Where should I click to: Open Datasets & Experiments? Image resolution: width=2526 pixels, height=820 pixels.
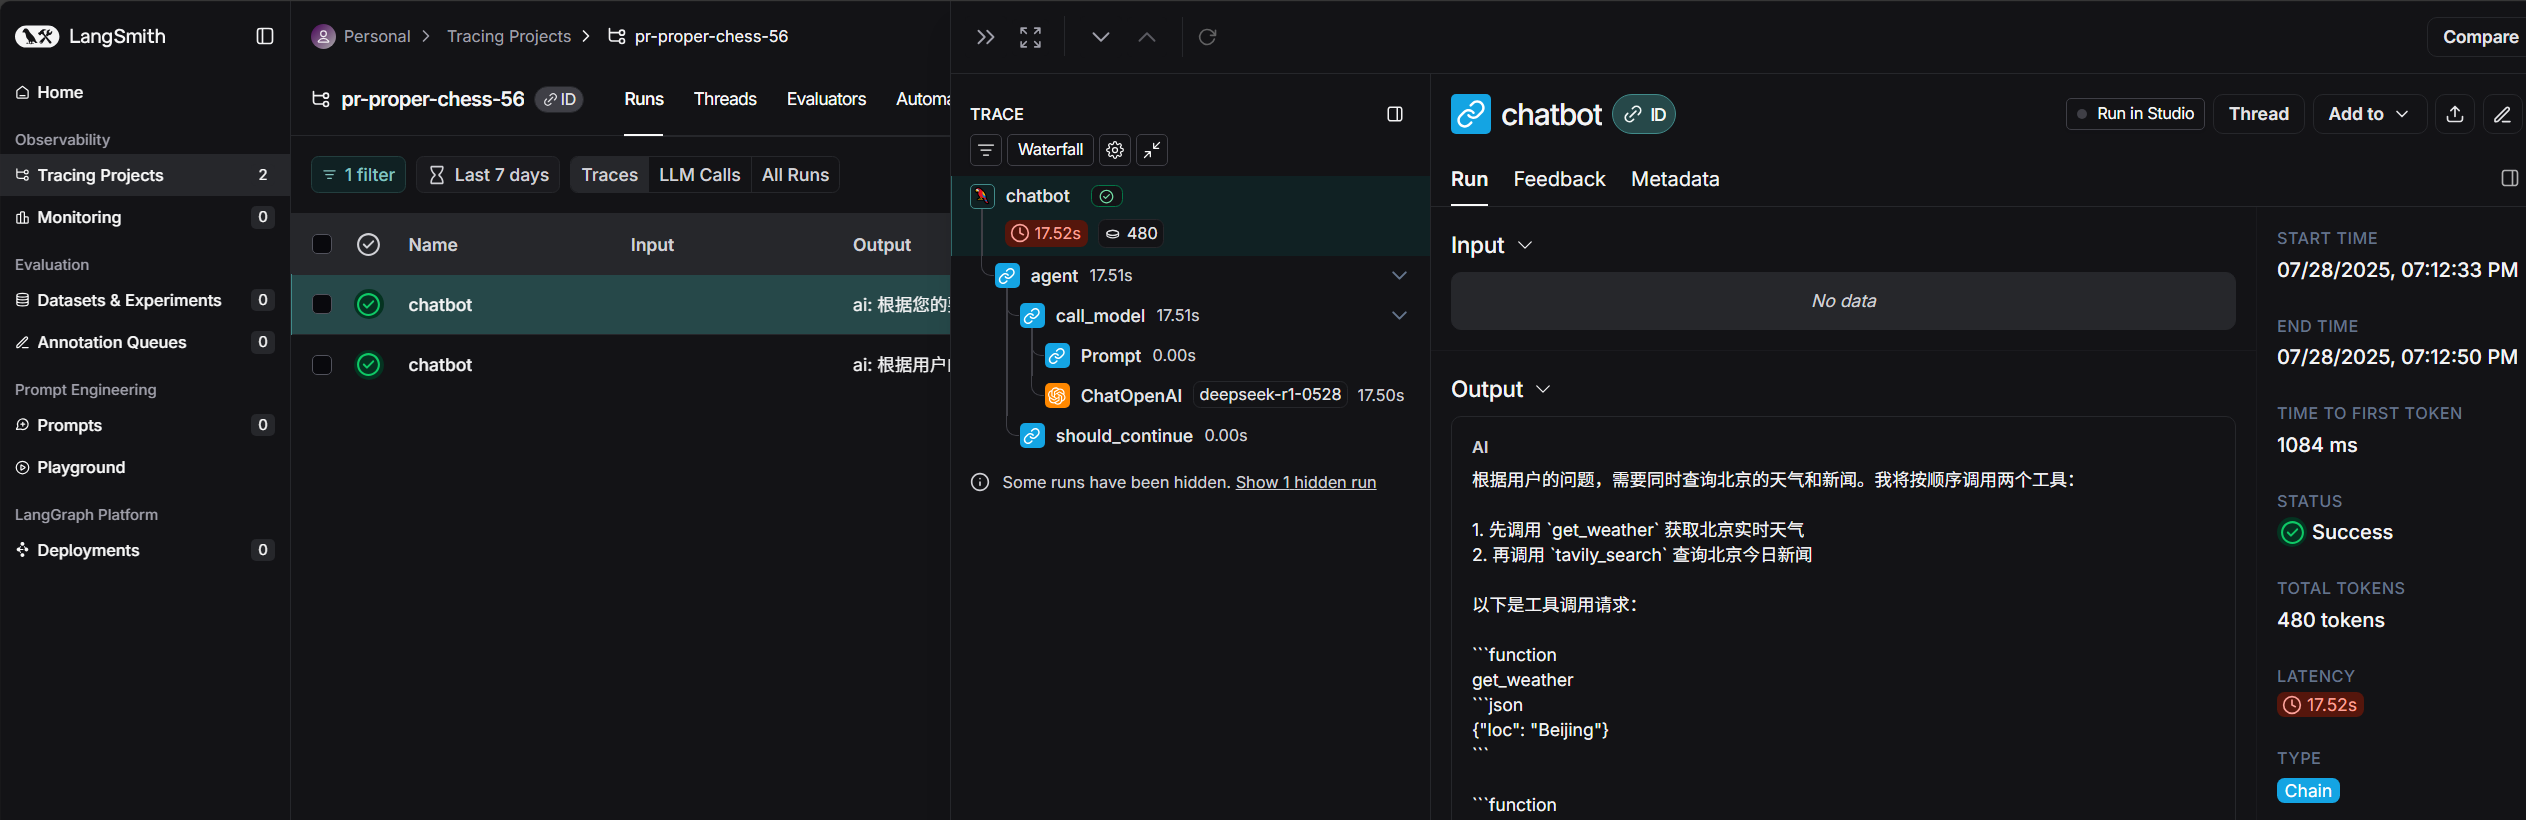144,300
